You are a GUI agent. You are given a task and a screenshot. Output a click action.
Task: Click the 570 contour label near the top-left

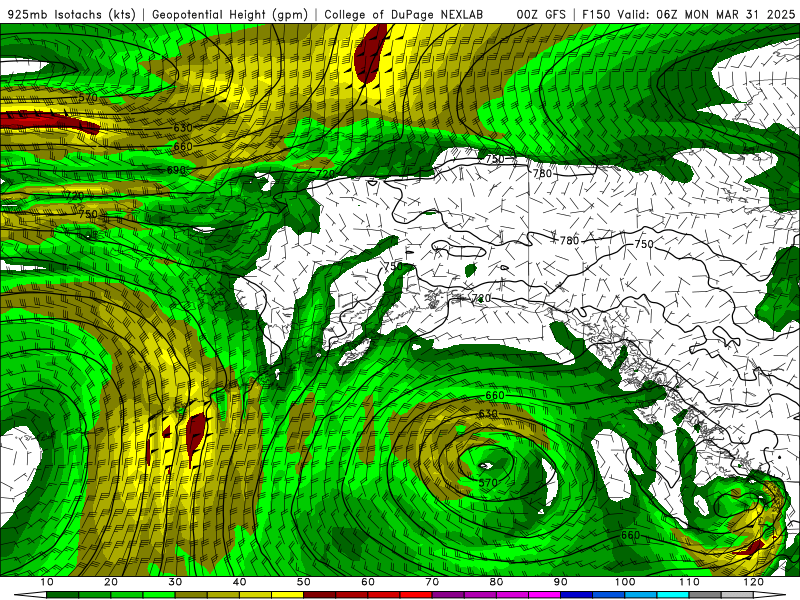click(88, 97)
